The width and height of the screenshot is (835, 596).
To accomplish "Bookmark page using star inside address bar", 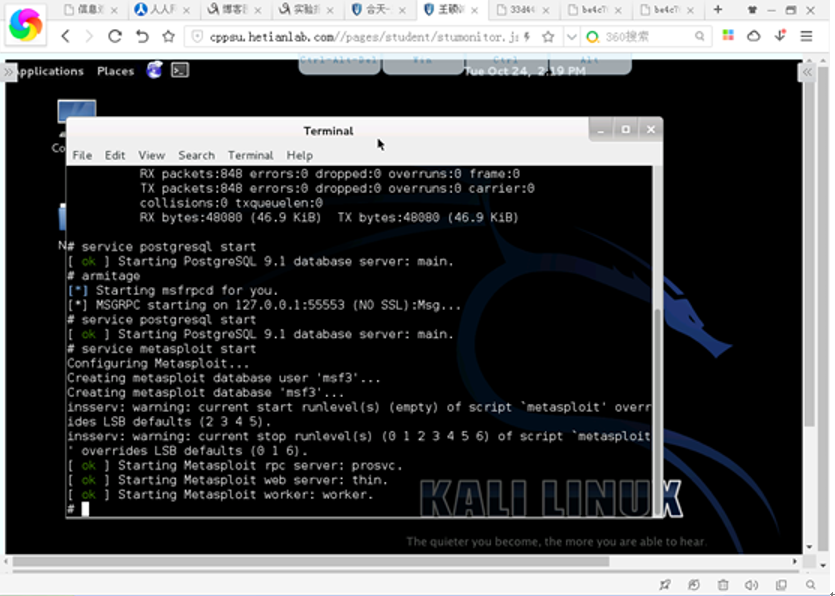I will click(x=548, y=36).
